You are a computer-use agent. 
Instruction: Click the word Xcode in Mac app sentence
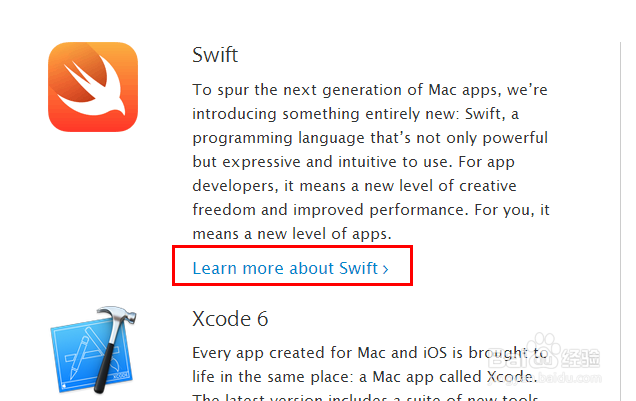click(509, 376)
